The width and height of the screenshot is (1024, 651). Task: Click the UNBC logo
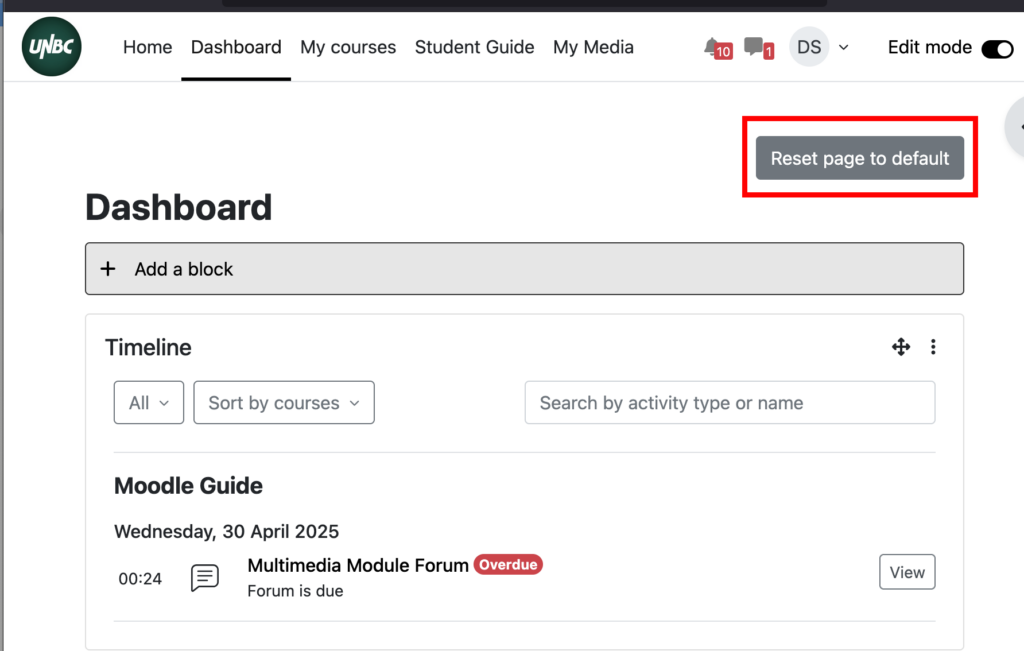tap(51, 45)
